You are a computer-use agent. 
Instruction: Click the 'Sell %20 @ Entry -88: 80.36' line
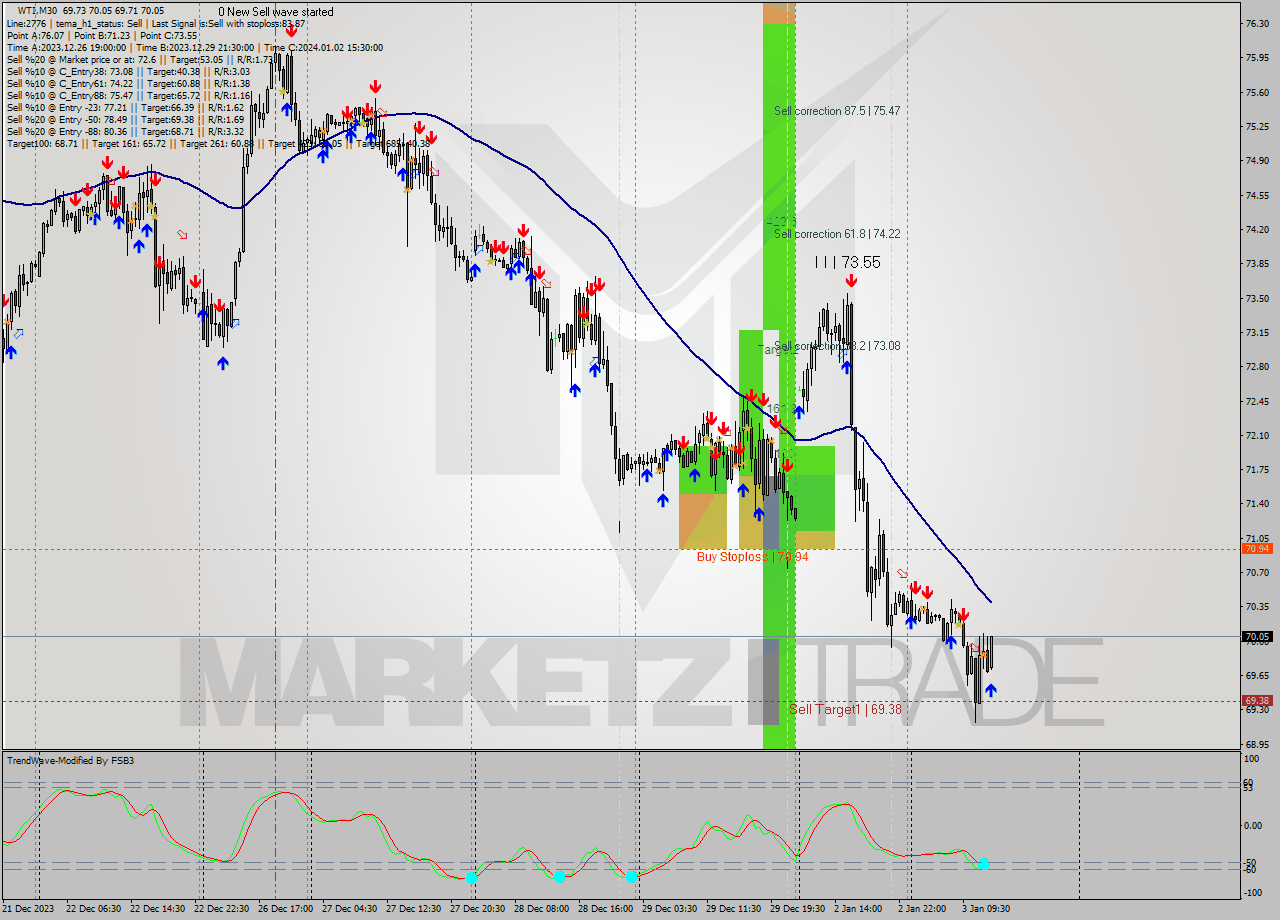point(125,131)
